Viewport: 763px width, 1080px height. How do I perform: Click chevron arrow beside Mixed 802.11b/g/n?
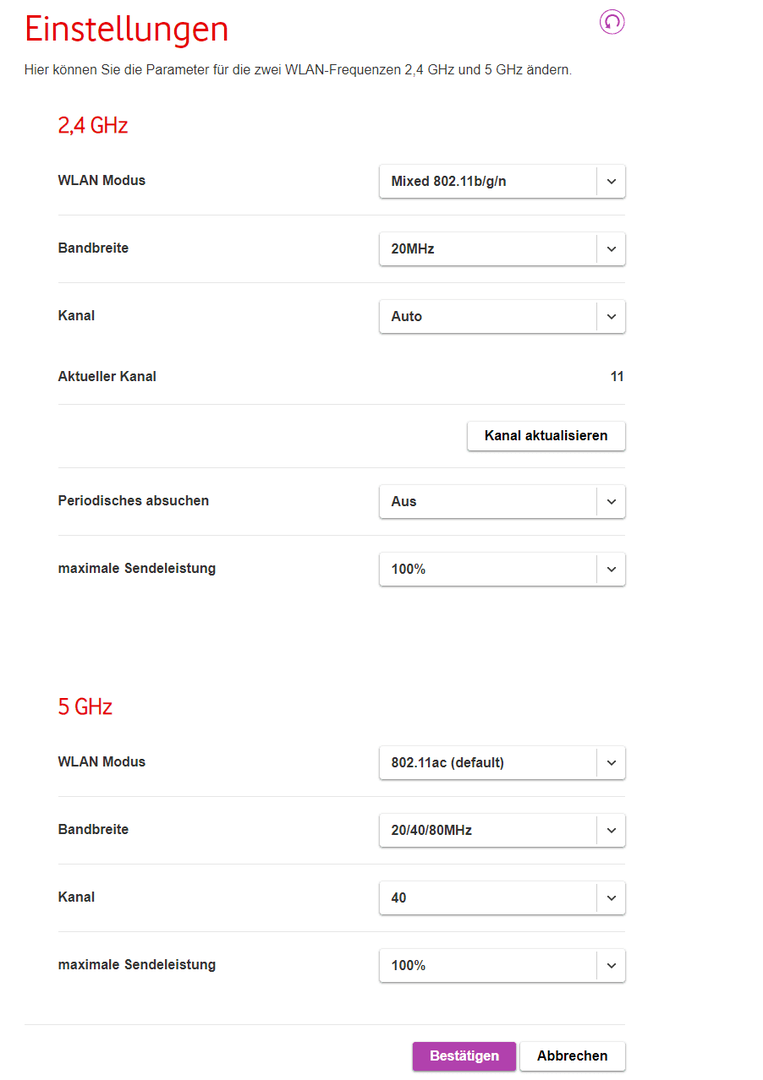pos(612,182)
